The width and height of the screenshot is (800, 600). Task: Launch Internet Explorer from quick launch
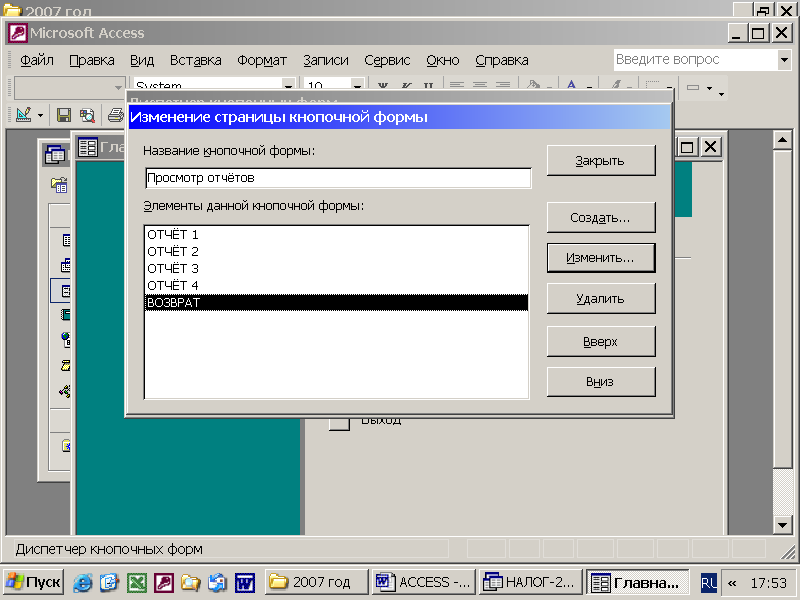point(83,582)
